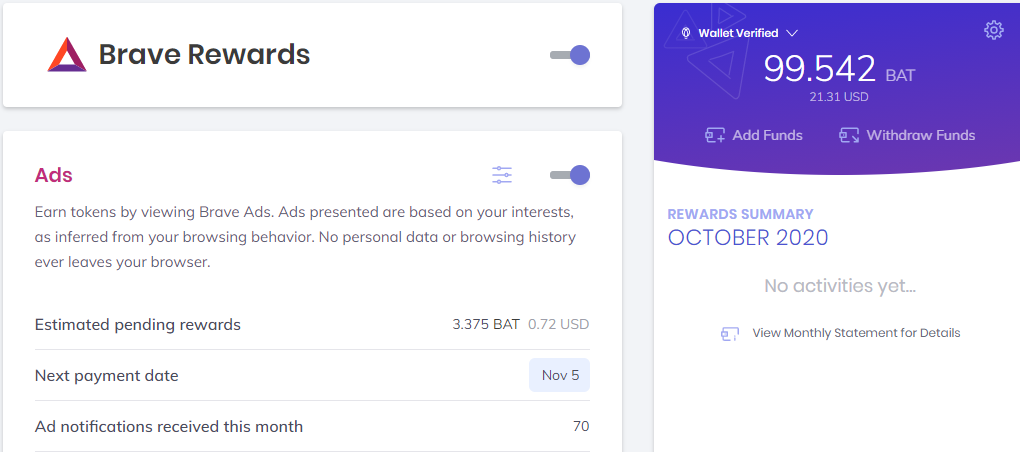Viewport: 1022px width, 452px height.
Task: Click the Ad notifications received count
Action: point(581,427)
